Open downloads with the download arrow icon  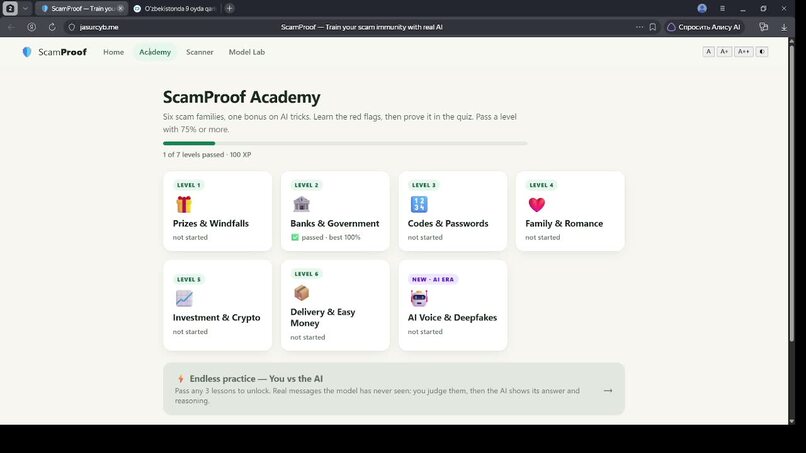click(784, 27)
